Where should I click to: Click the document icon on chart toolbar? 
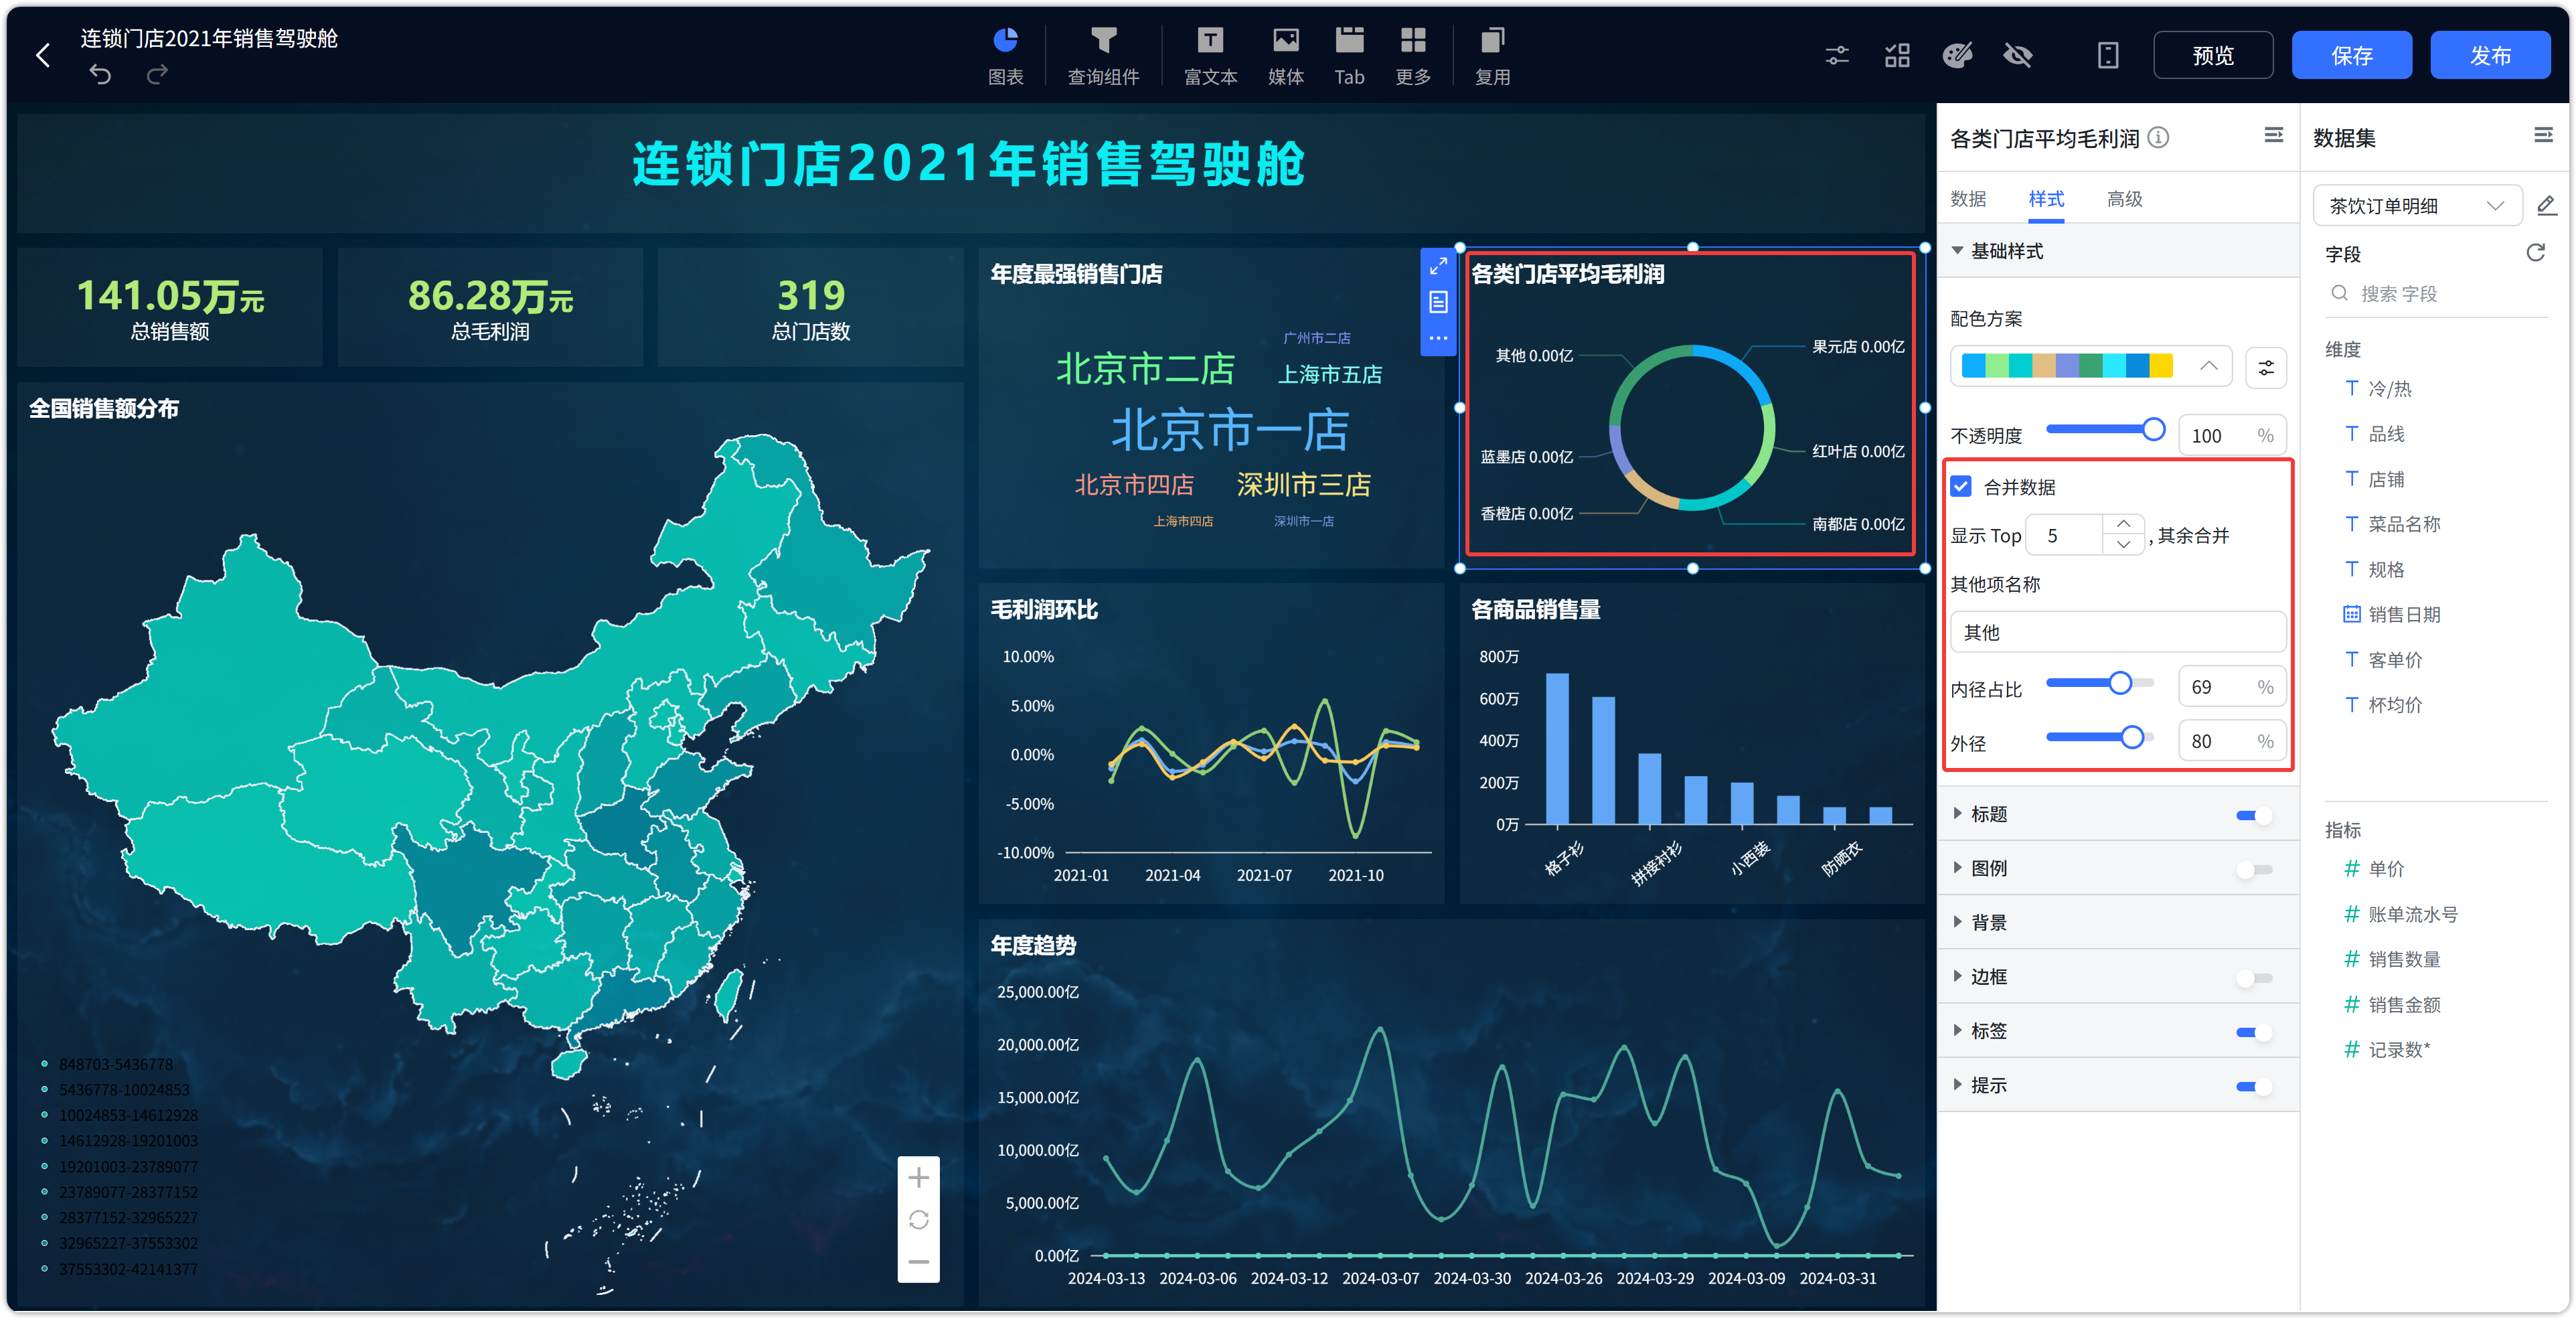coord(1438,302)
